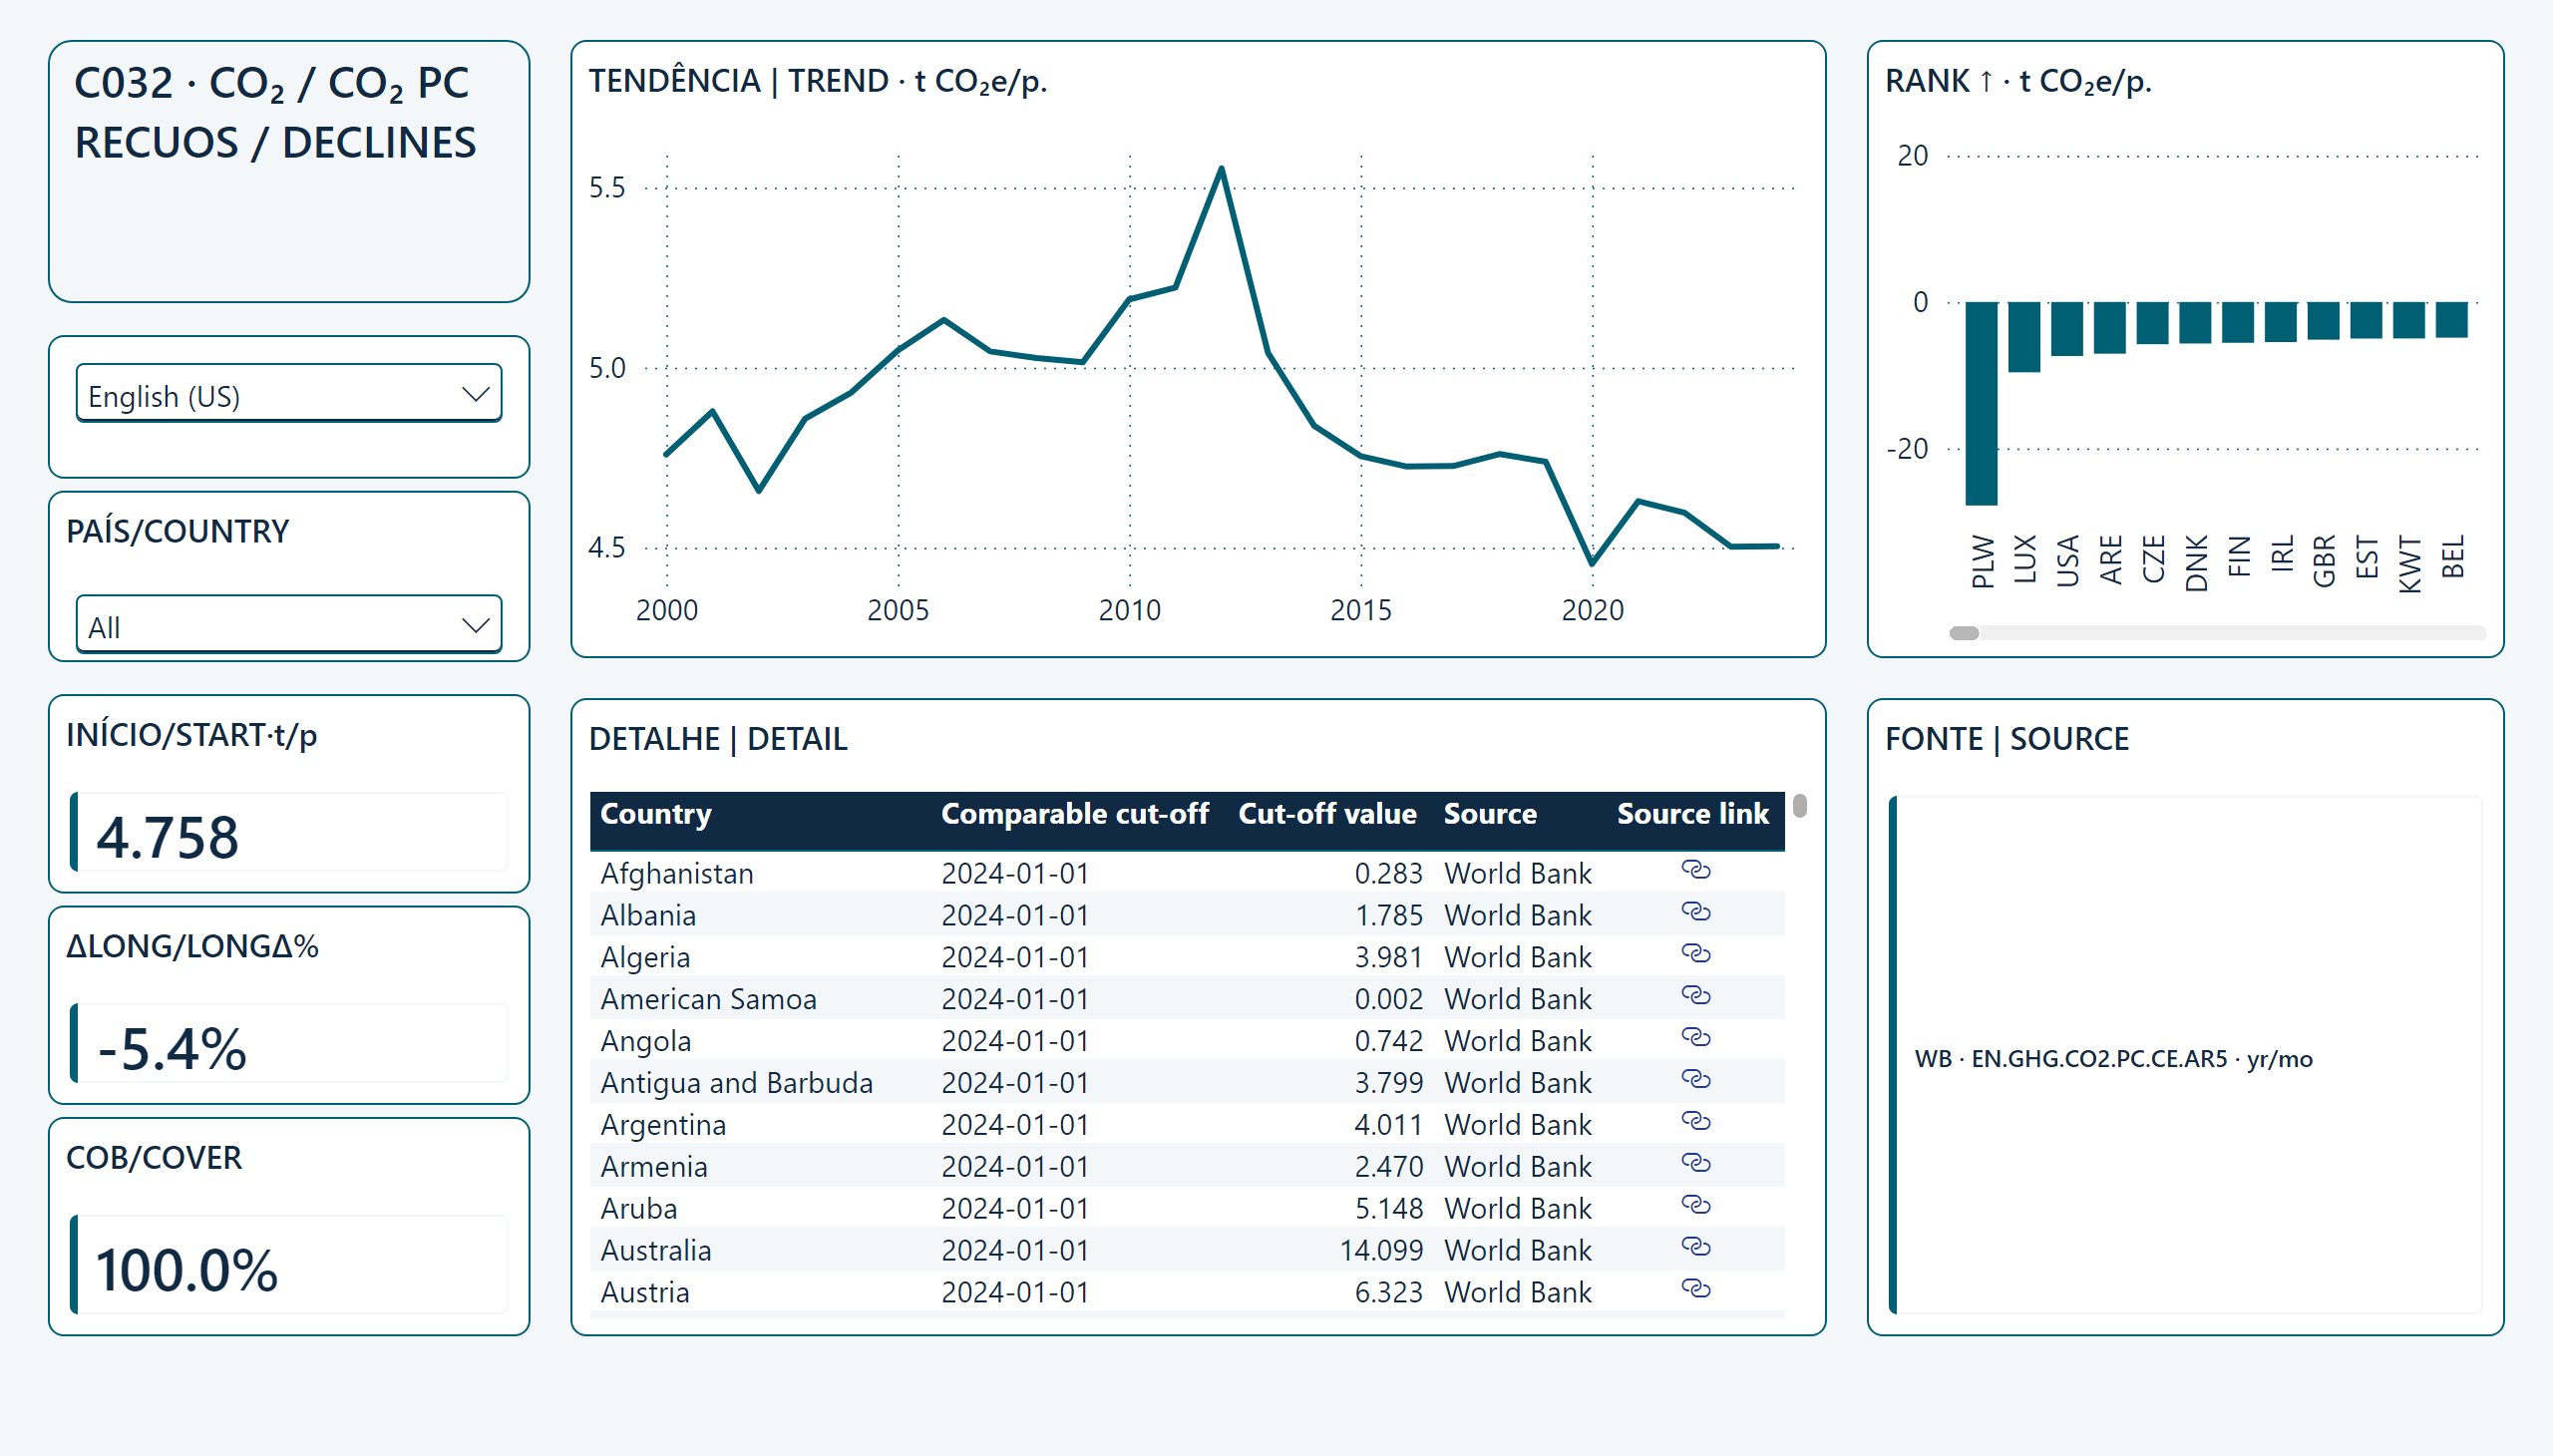Image resolution: width=2553 pixels, height=1456 pixels.
Task: Click the World Bank source cell for Argentina
Action: 1517,1125
